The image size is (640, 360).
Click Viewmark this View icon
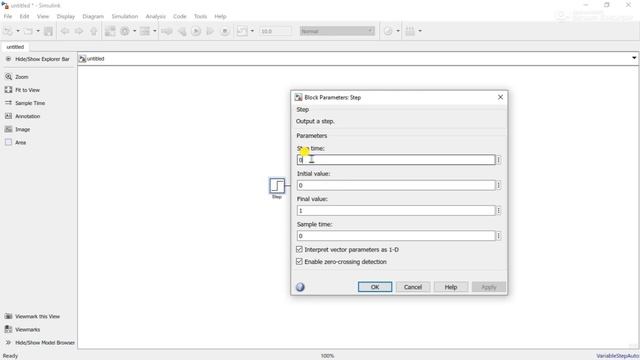click(8, 316)
